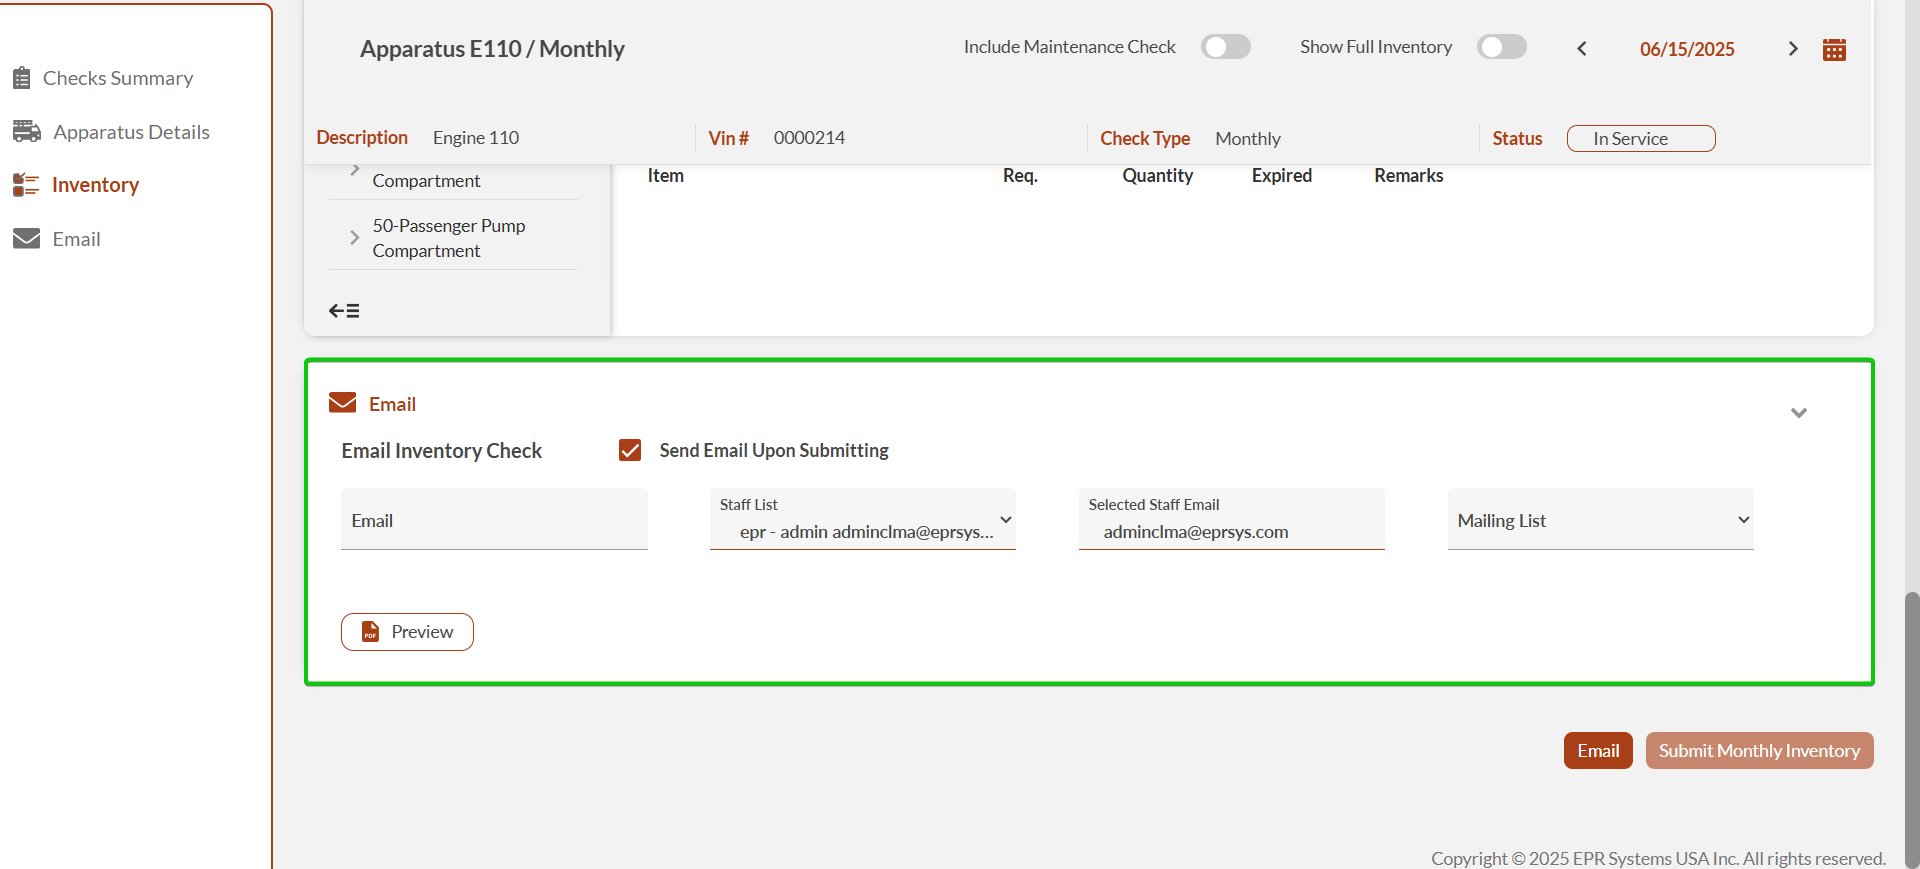
Task: Expand 50-Passenger Pump Compartment
Action: coord(355,238)
